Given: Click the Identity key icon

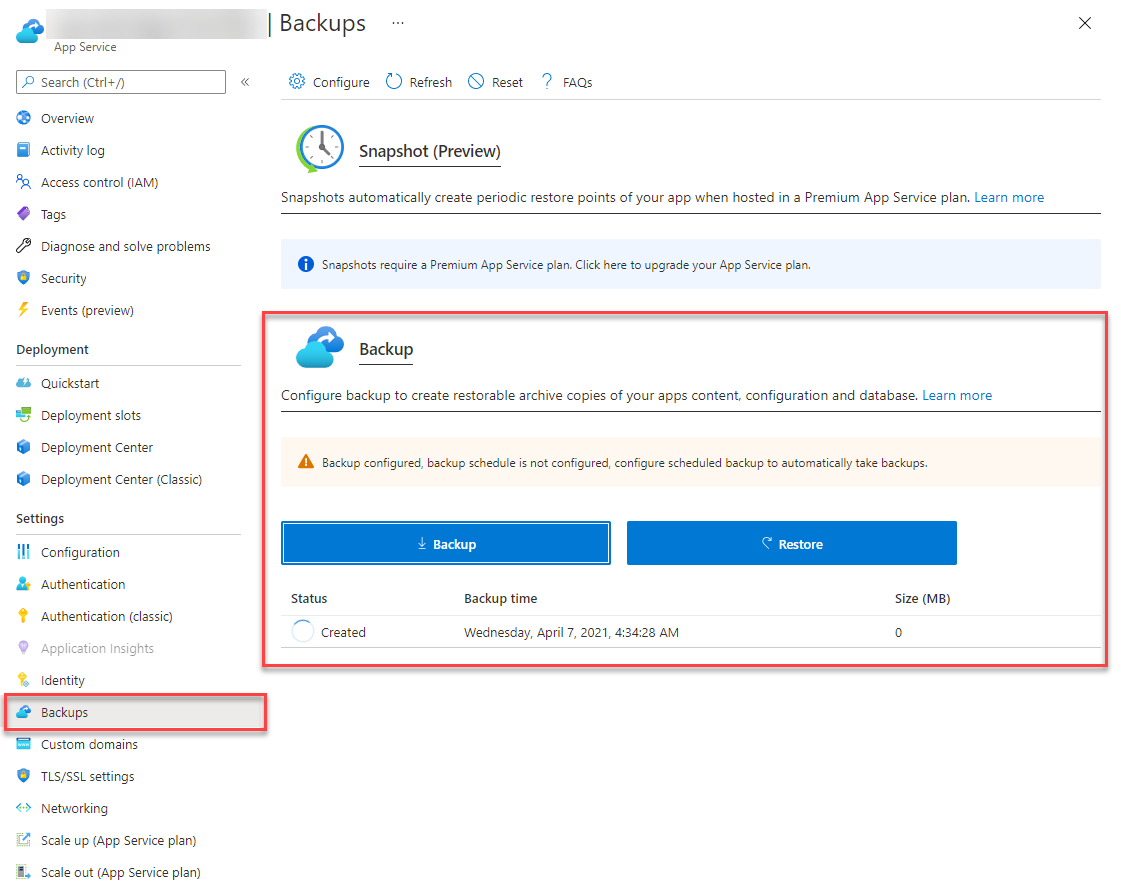Looking at the screenshot, I should click(x=24, y=680).
